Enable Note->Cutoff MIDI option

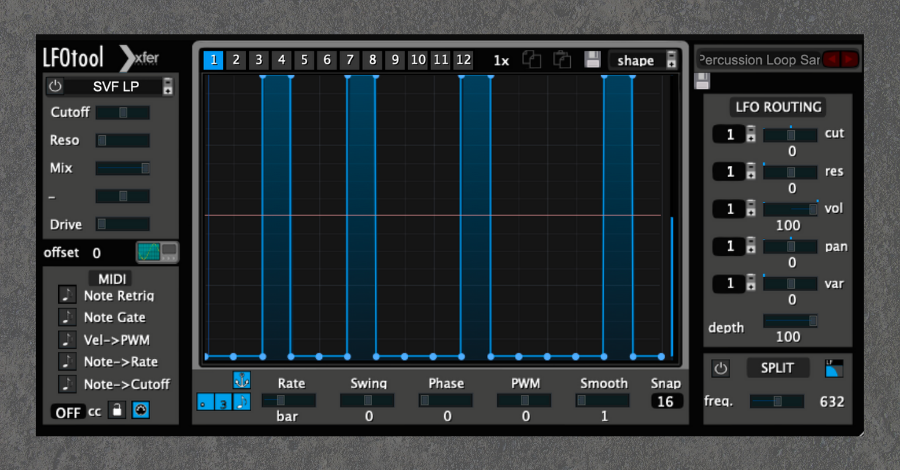pyautogui.click(x=67, y=384)
